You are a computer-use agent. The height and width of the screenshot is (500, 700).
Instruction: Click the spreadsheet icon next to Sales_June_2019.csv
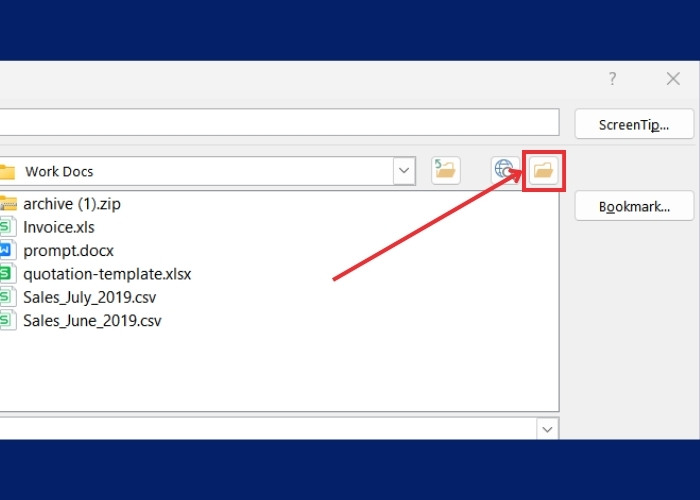tap(8, 320)
